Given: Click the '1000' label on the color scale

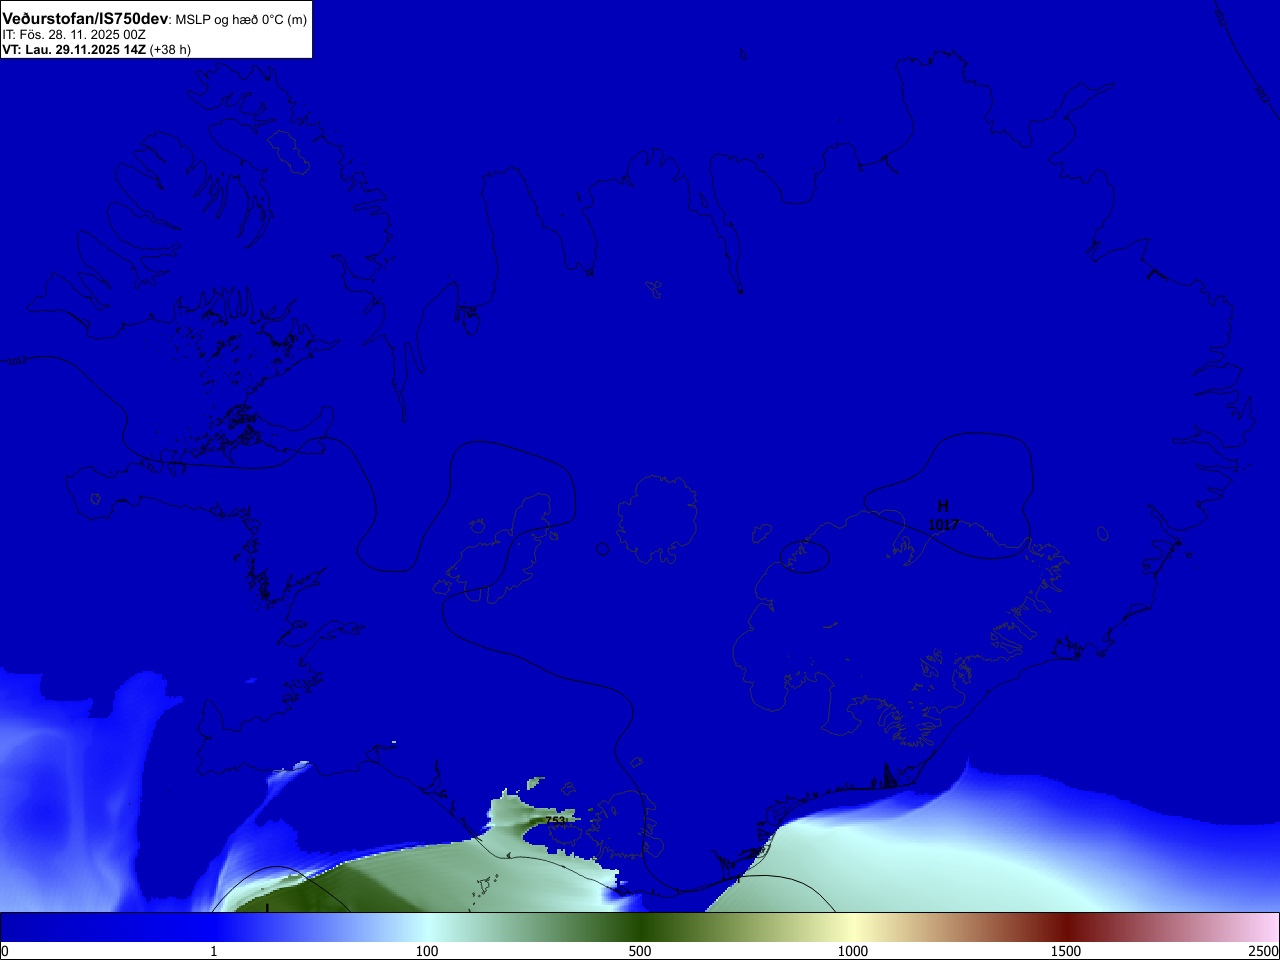Looking at the screenshot, I should (x=853, y=951).
